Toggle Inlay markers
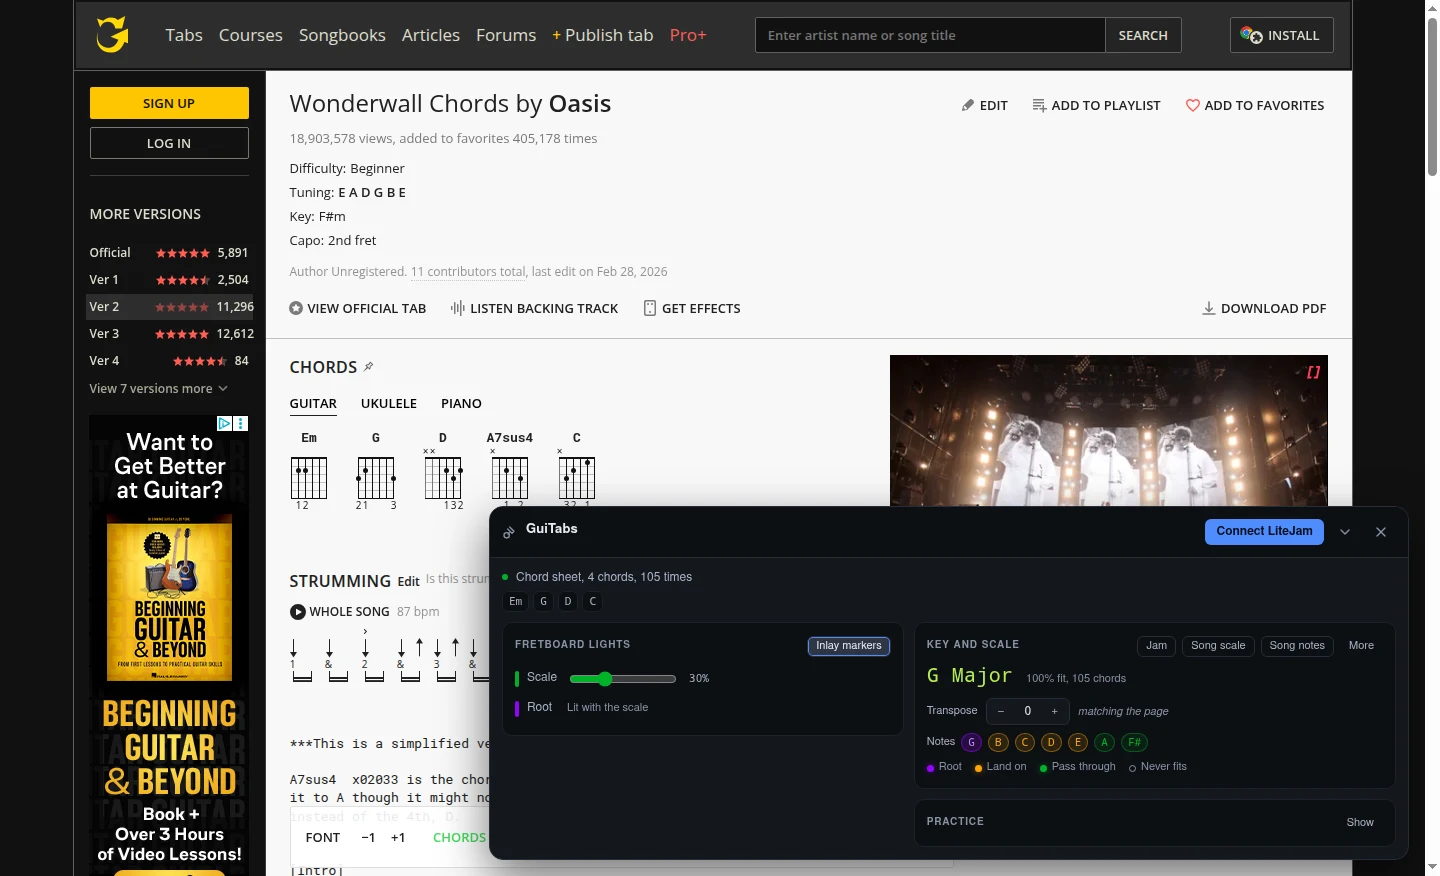1440x876 pixels. (x=849, y=646)
